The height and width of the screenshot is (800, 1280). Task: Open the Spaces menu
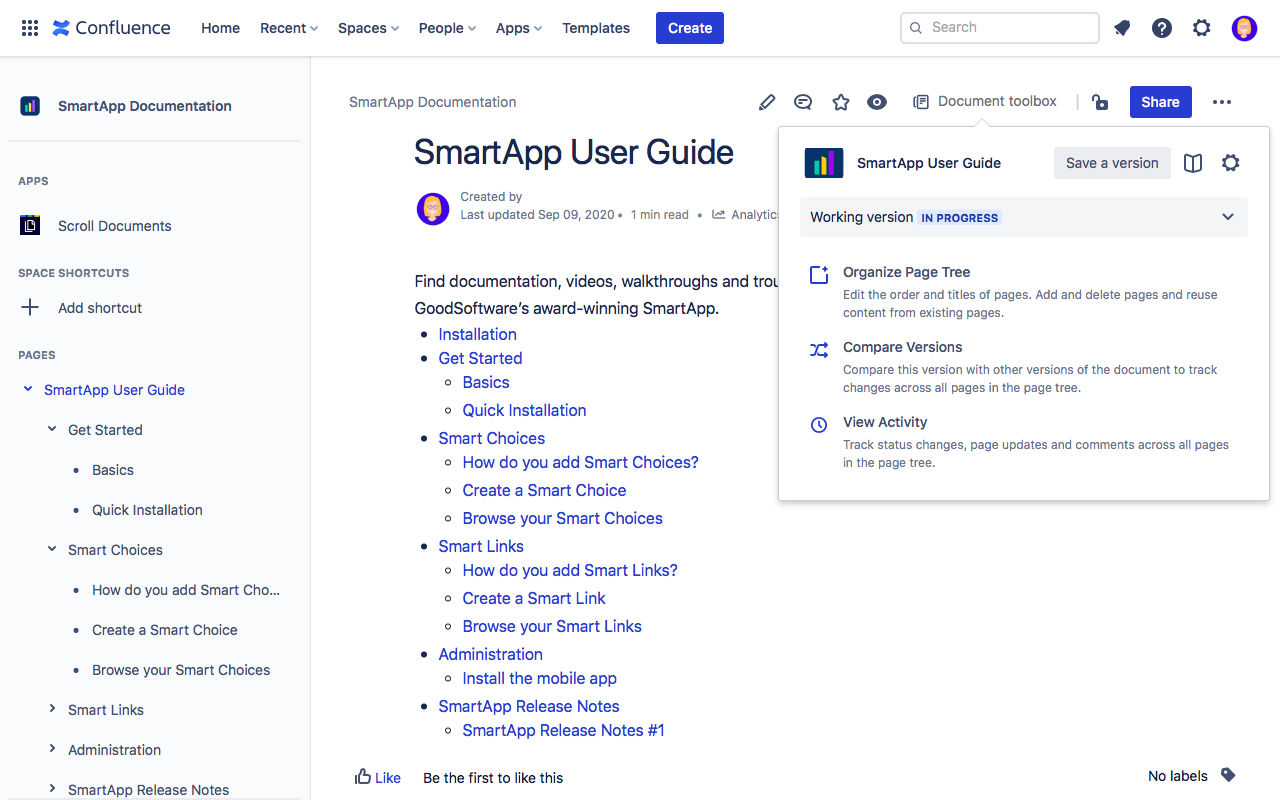pyautogui.click(x=368, y=28)
